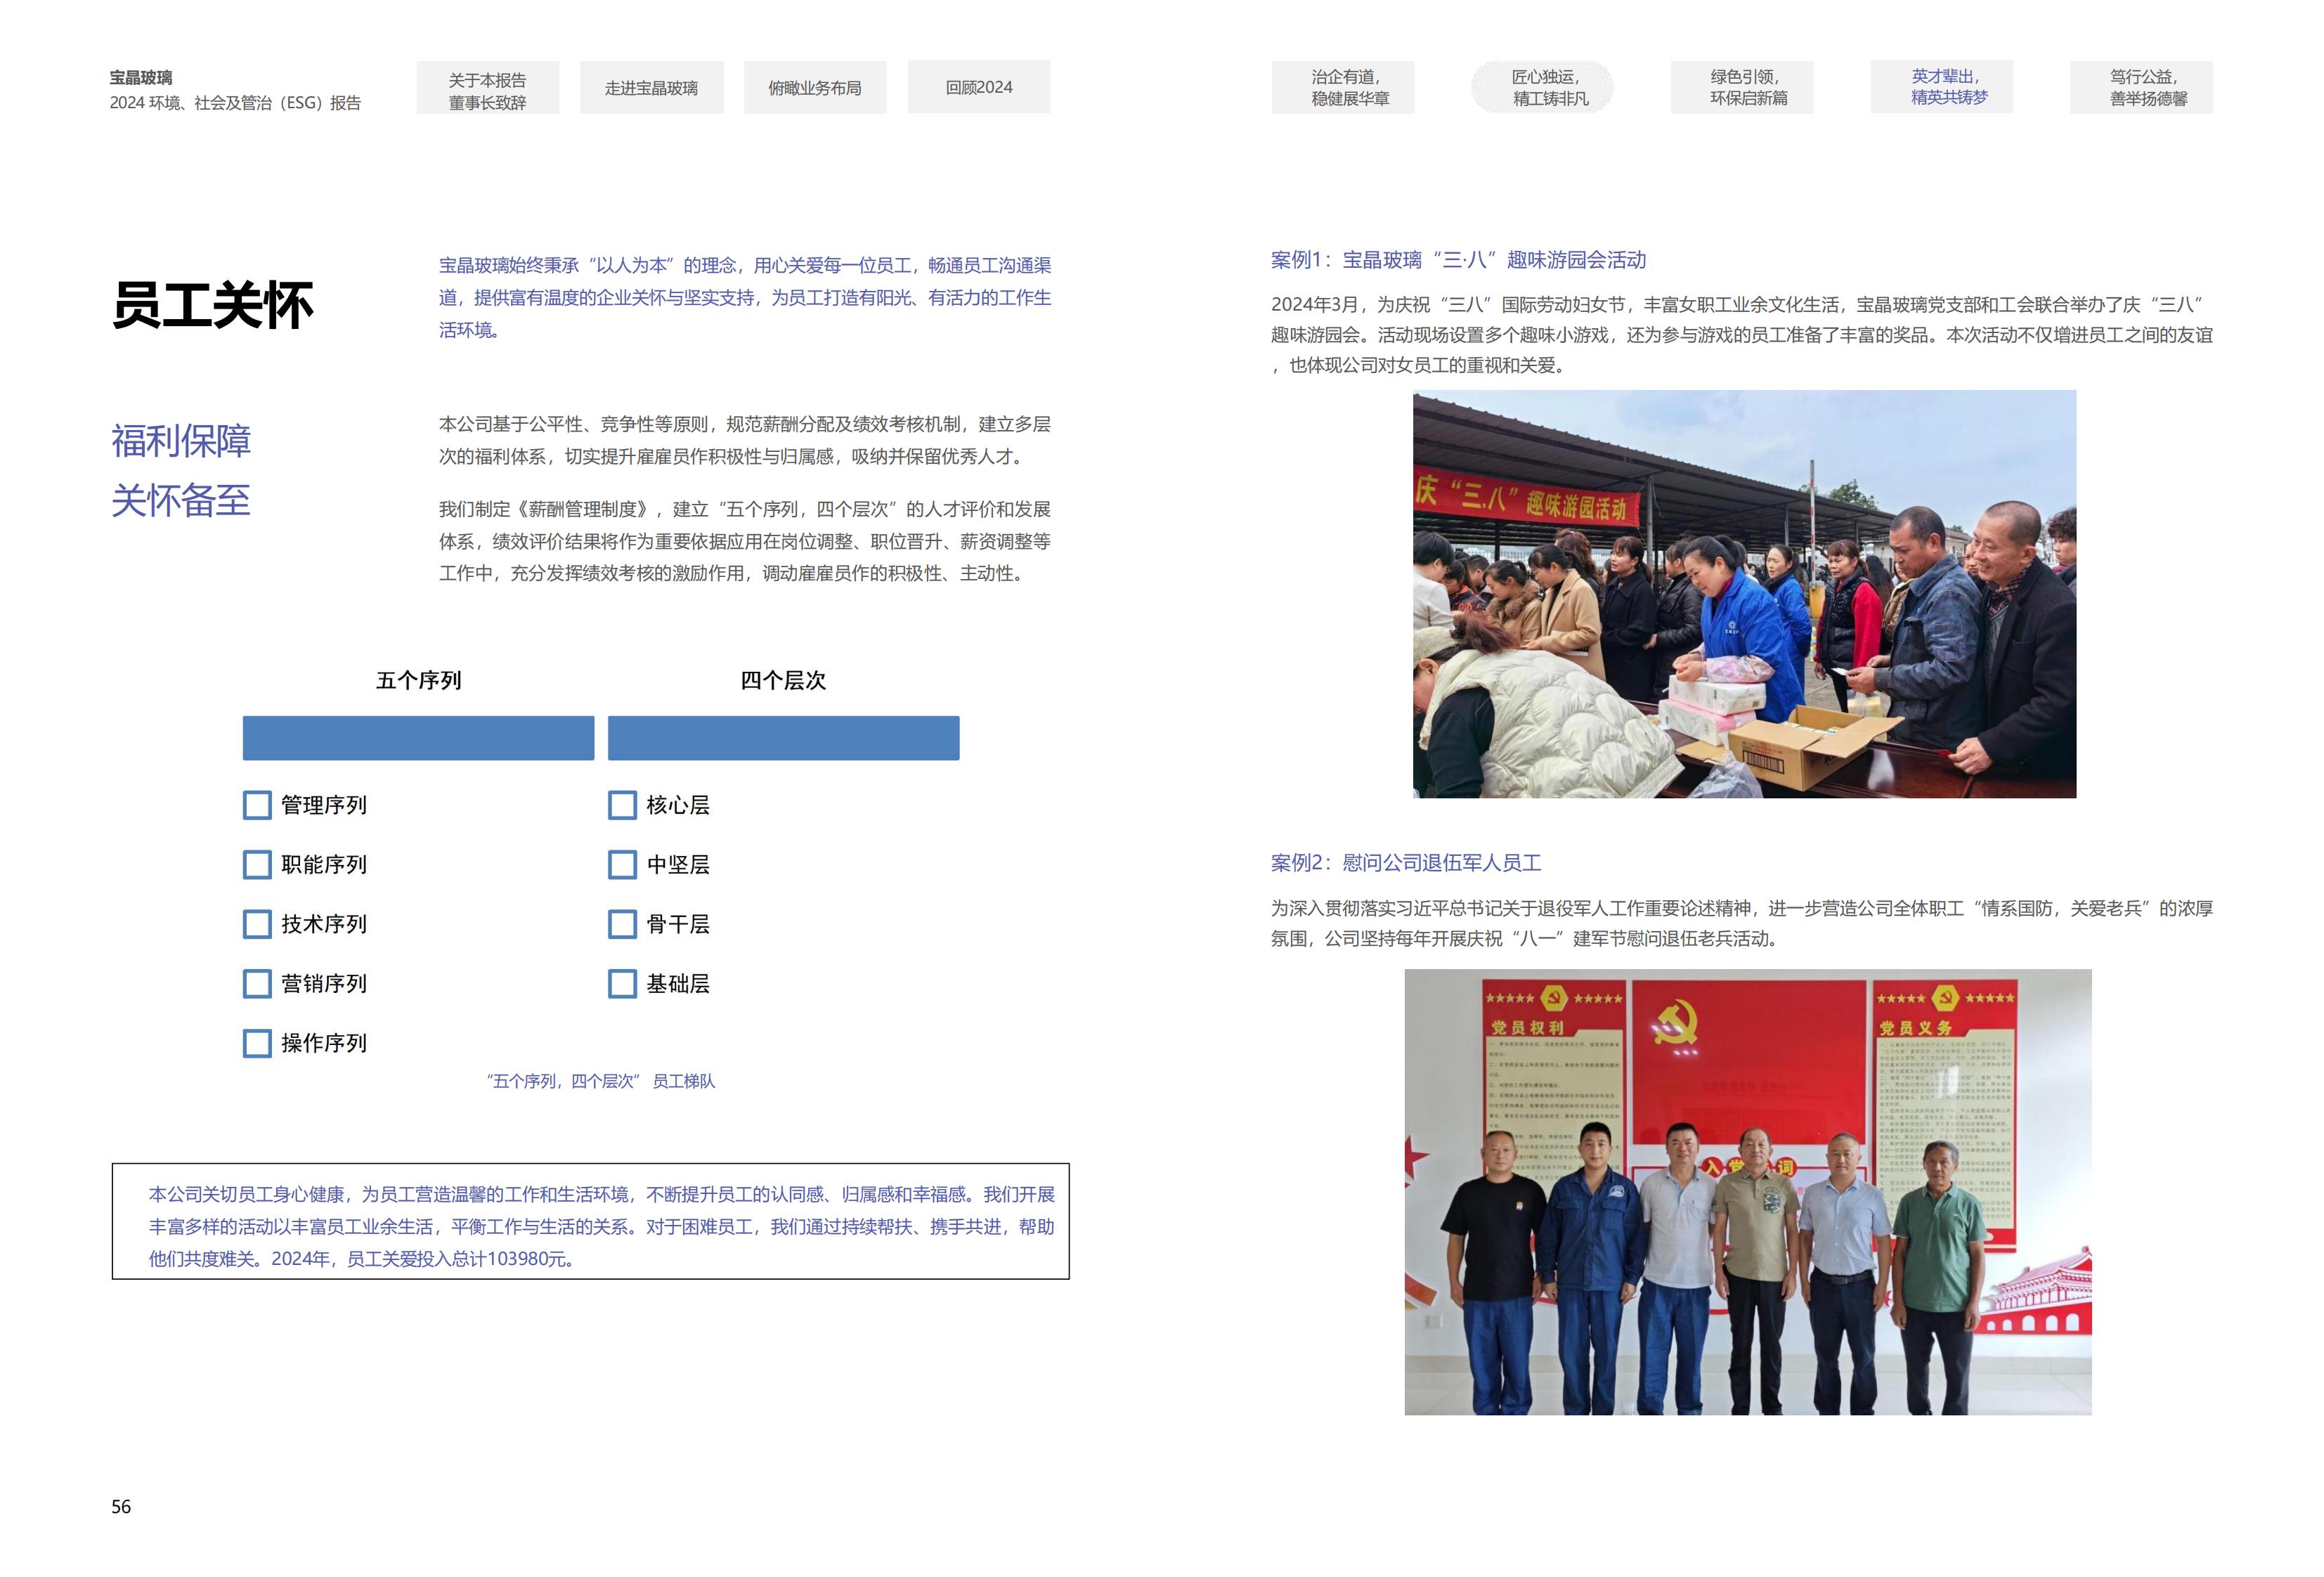
Task: Tick the 营销序列 checkbox
Action: point(257,983)
